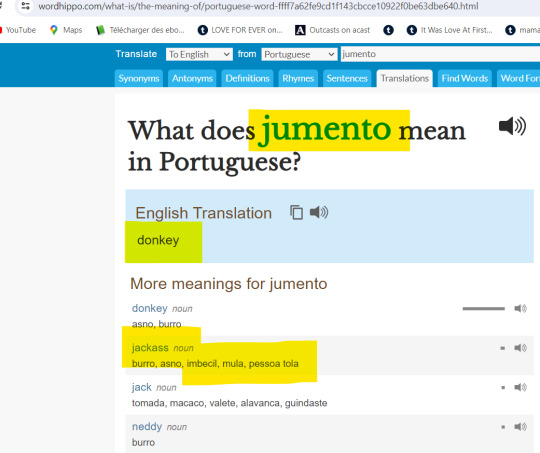Open the Find Words tab
Screen dimensions: 540x453
(x=465, y=79)
